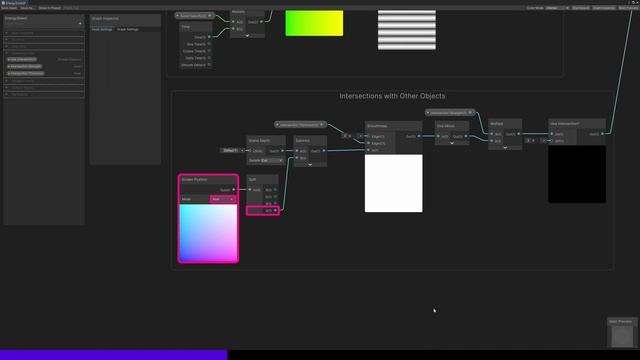
Task: Click the Use Intersections node black preview
Action: 577,174
